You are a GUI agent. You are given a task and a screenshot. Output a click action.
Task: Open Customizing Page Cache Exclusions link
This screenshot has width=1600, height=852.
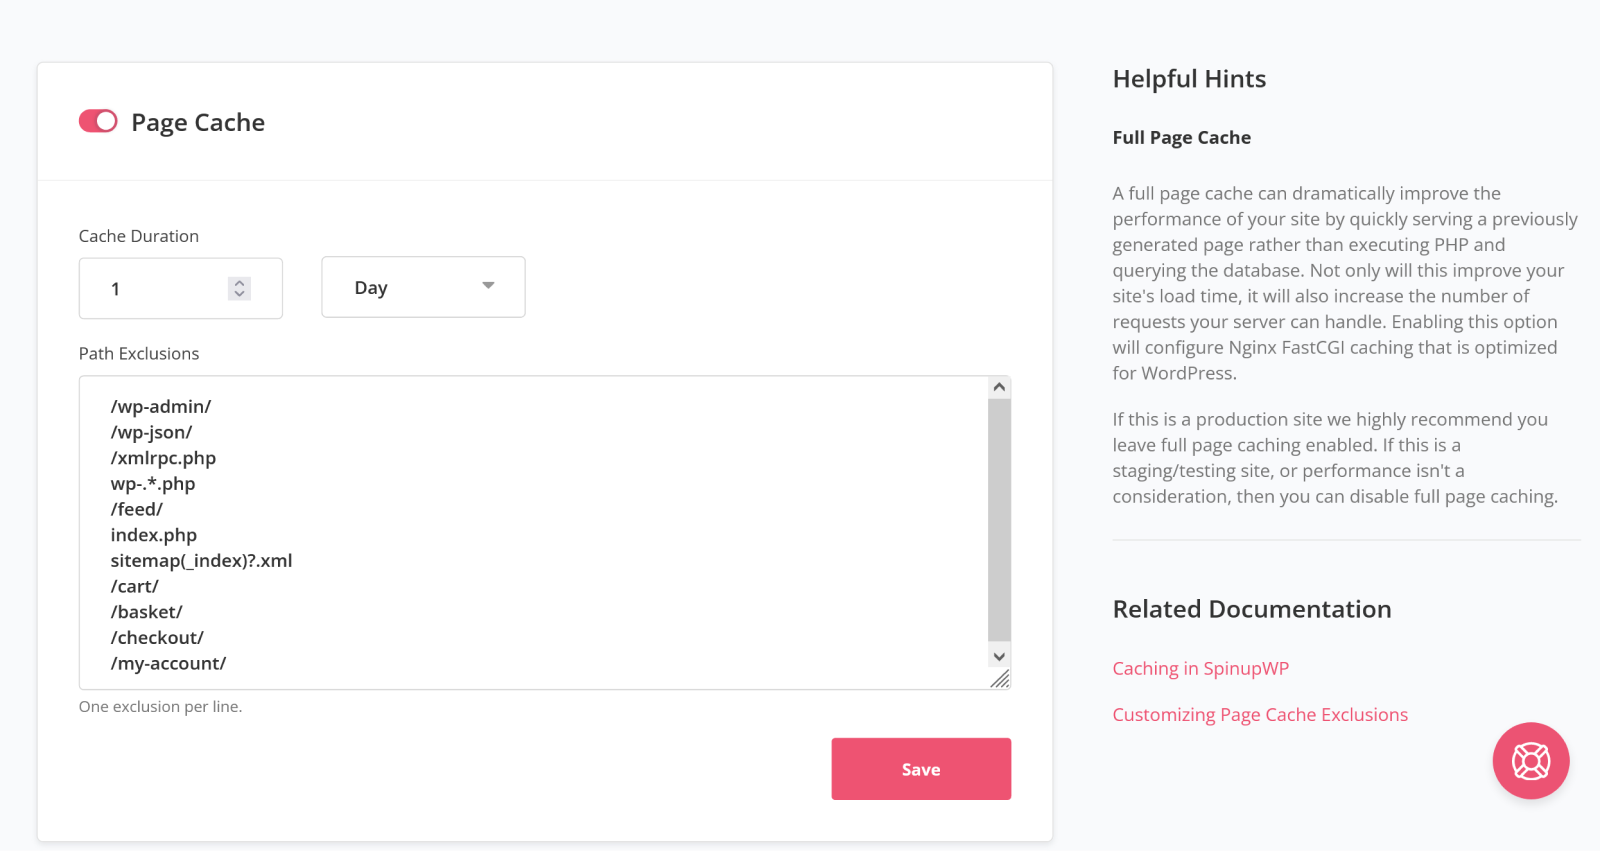click(x=1260, y=714)
